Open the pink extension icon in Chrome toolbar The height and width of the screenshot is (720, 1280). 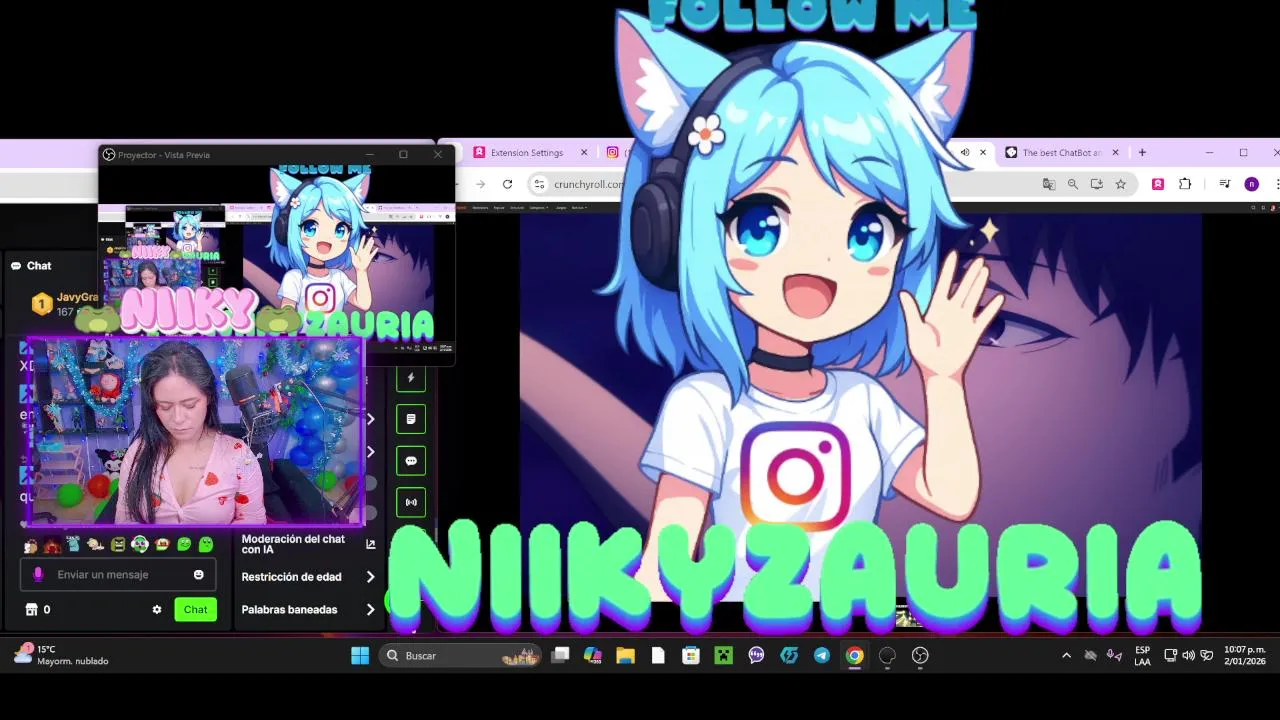(1158, 184)
